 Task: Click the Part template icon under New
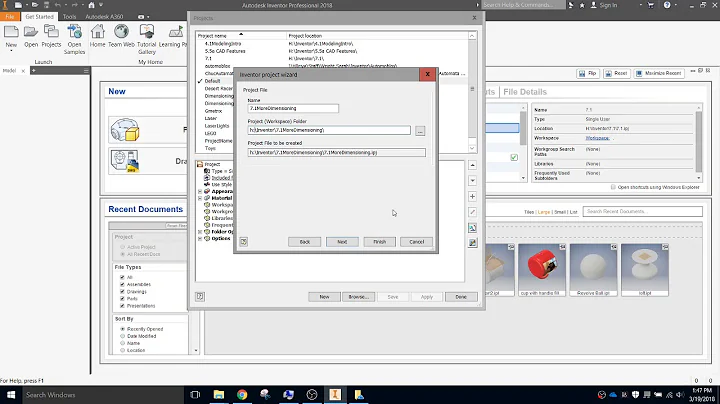[125, 130]
